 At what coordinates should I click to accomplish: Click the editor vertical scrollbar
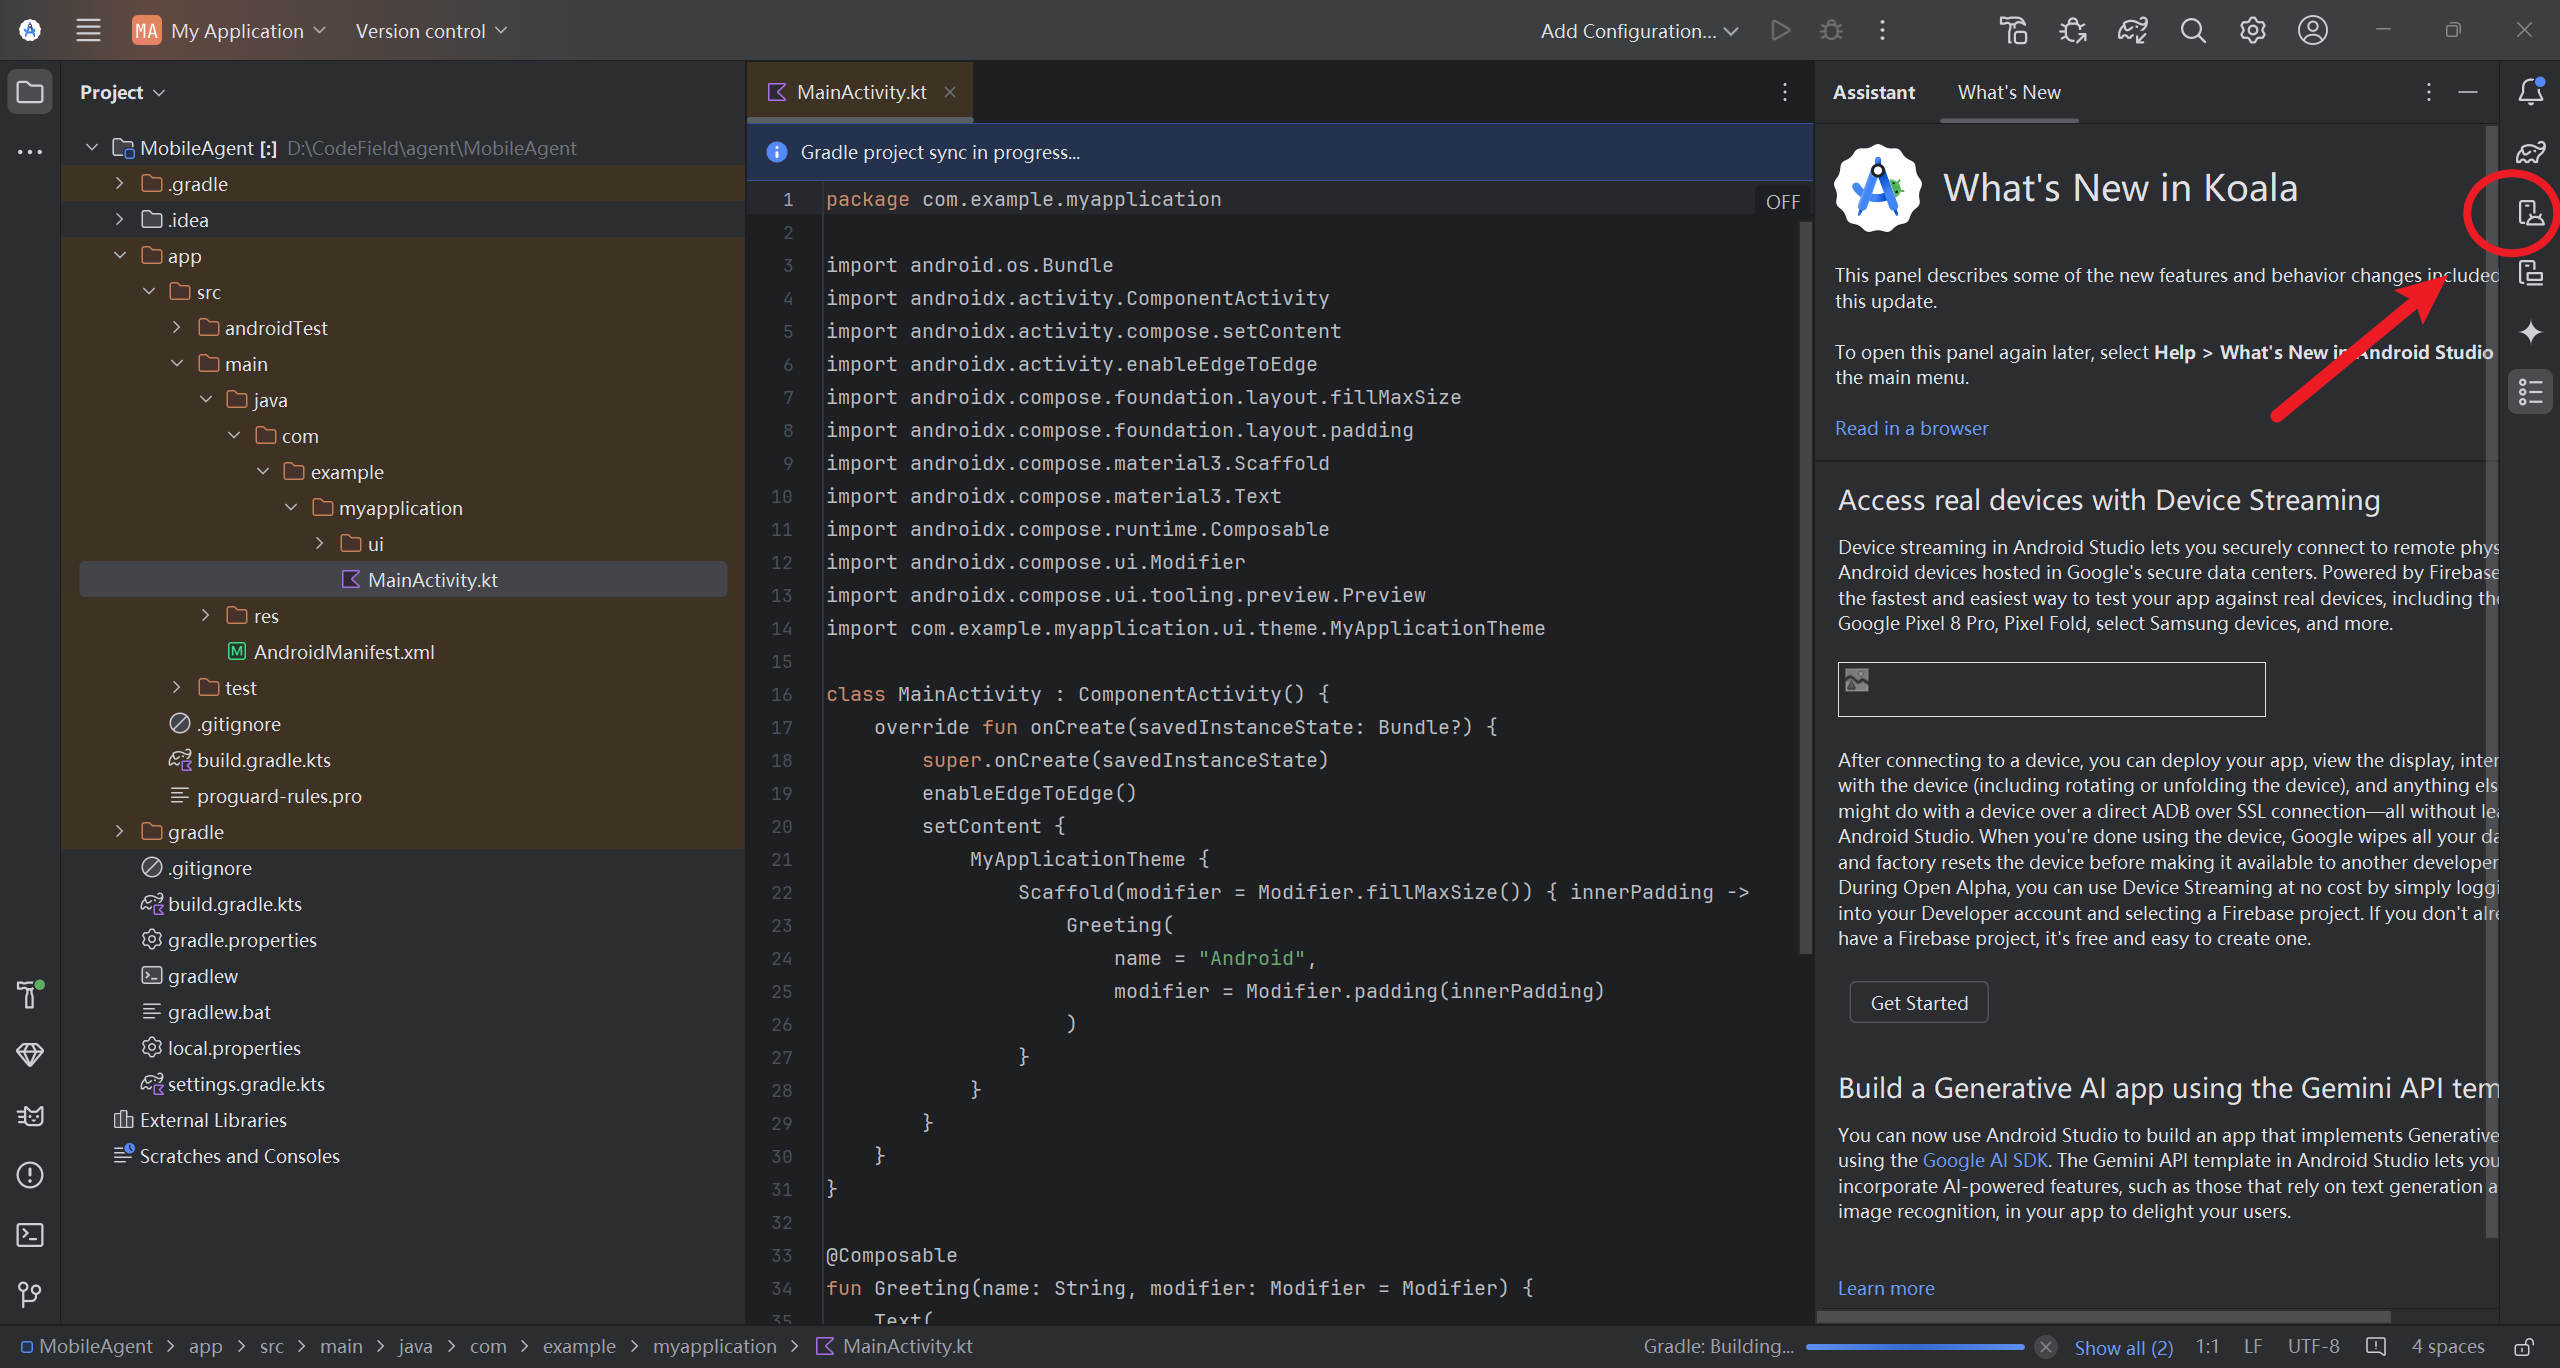point(1805,588)
